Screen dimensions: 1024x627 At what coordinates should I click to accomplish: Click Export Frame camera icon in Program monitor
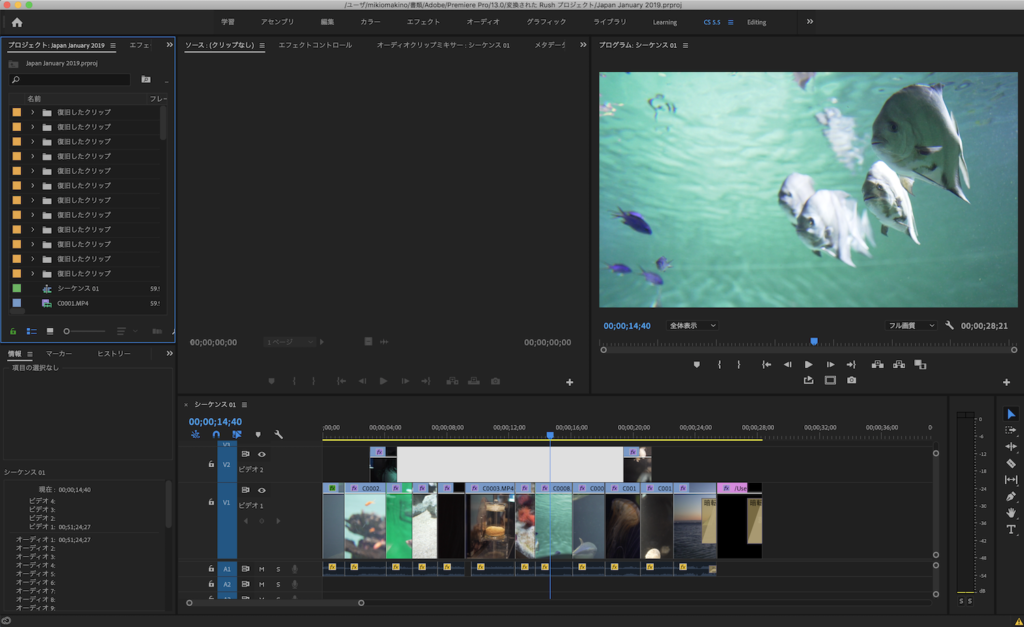[851, 380]
